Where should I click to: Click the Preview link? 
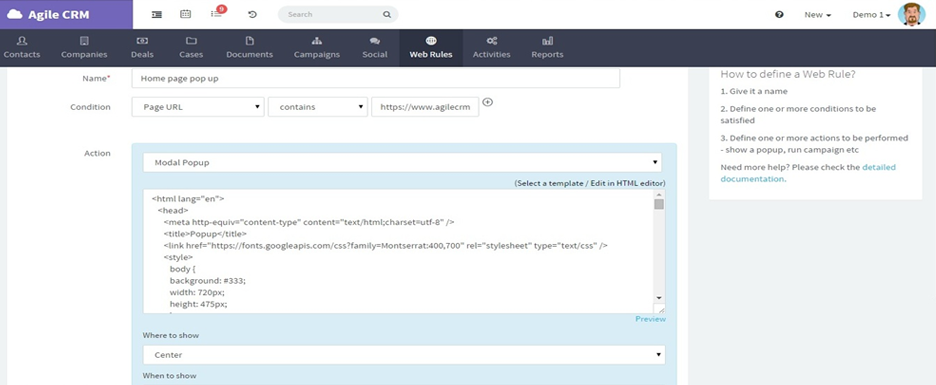click(650, 319)
